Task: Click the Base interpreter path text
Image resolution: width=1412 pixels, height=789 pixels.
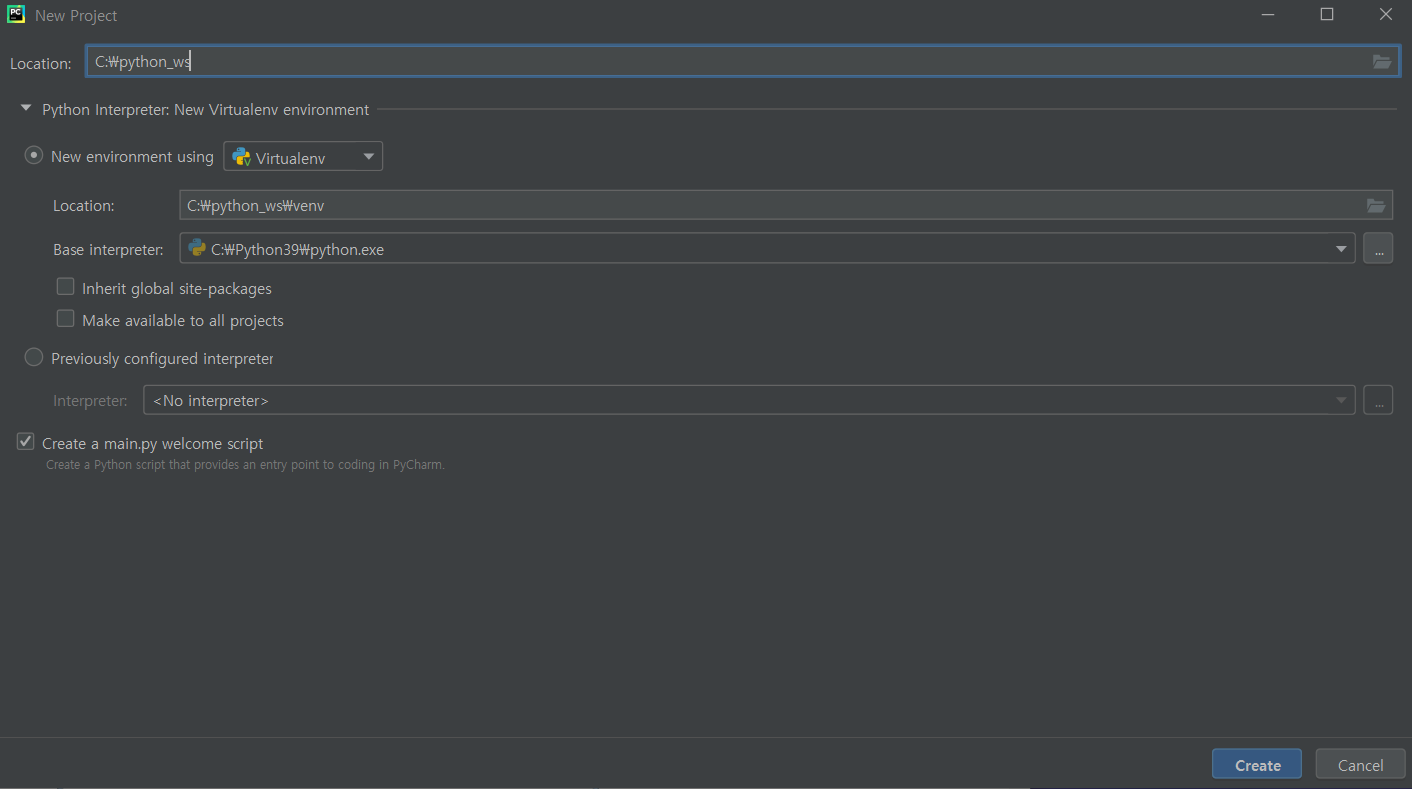Action: click(297, 249)
